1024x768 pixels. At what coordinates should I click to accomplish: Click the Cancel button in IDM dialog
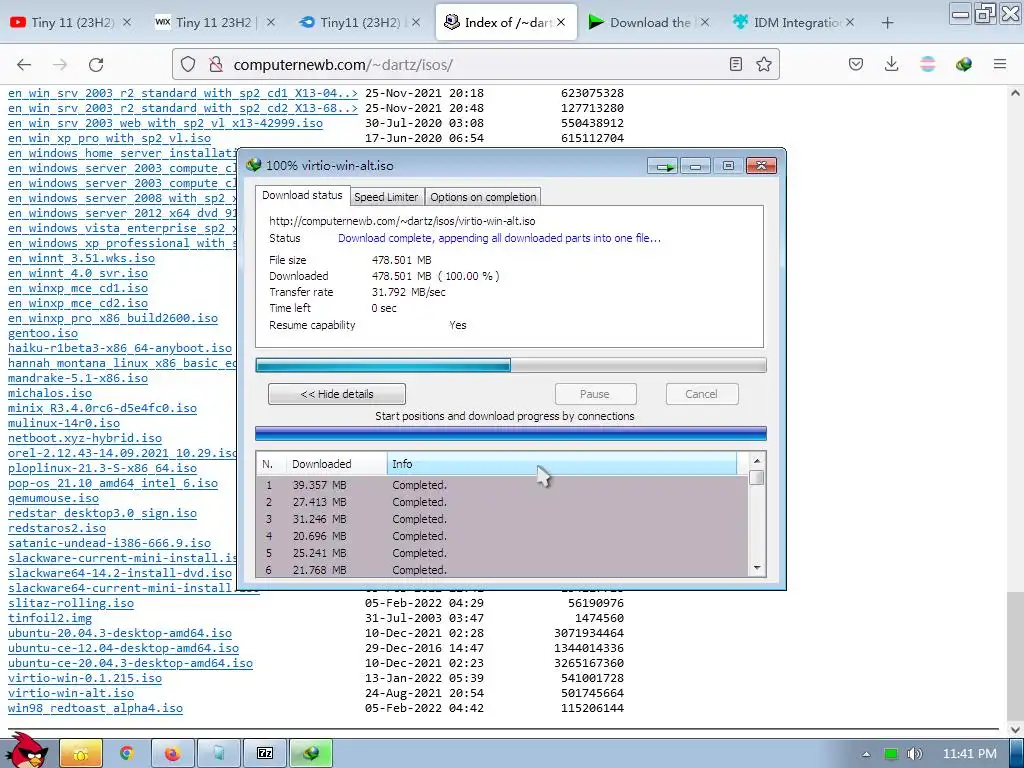click(701, 394)
